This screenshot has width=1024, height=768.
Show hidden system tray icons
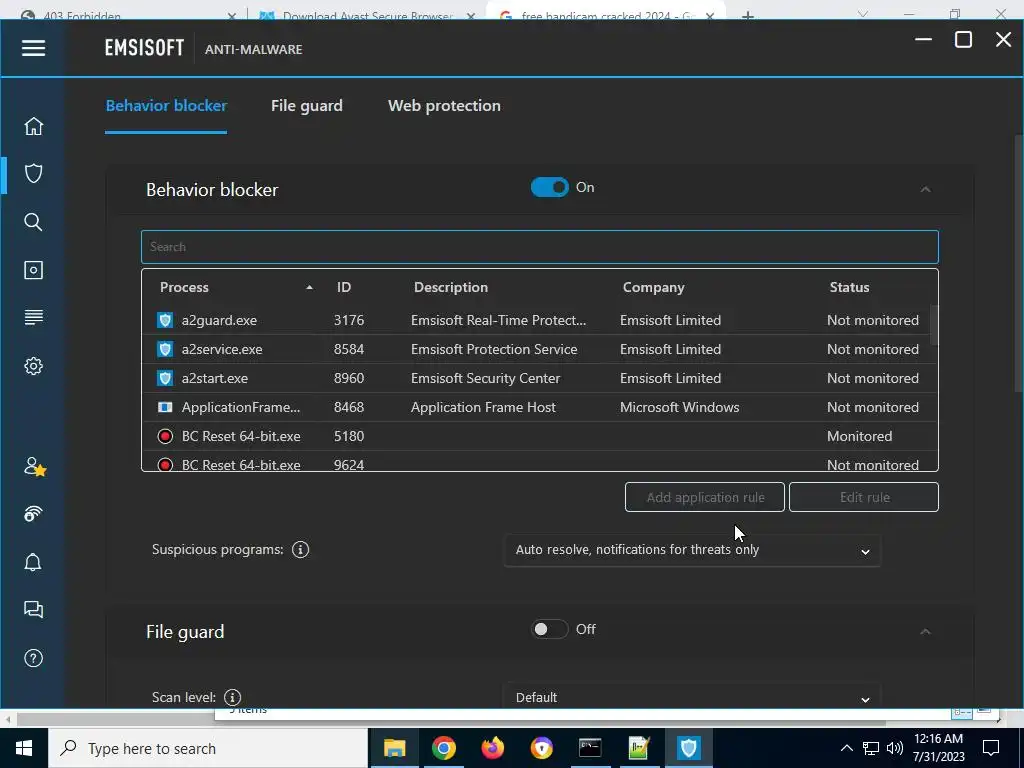846,748
